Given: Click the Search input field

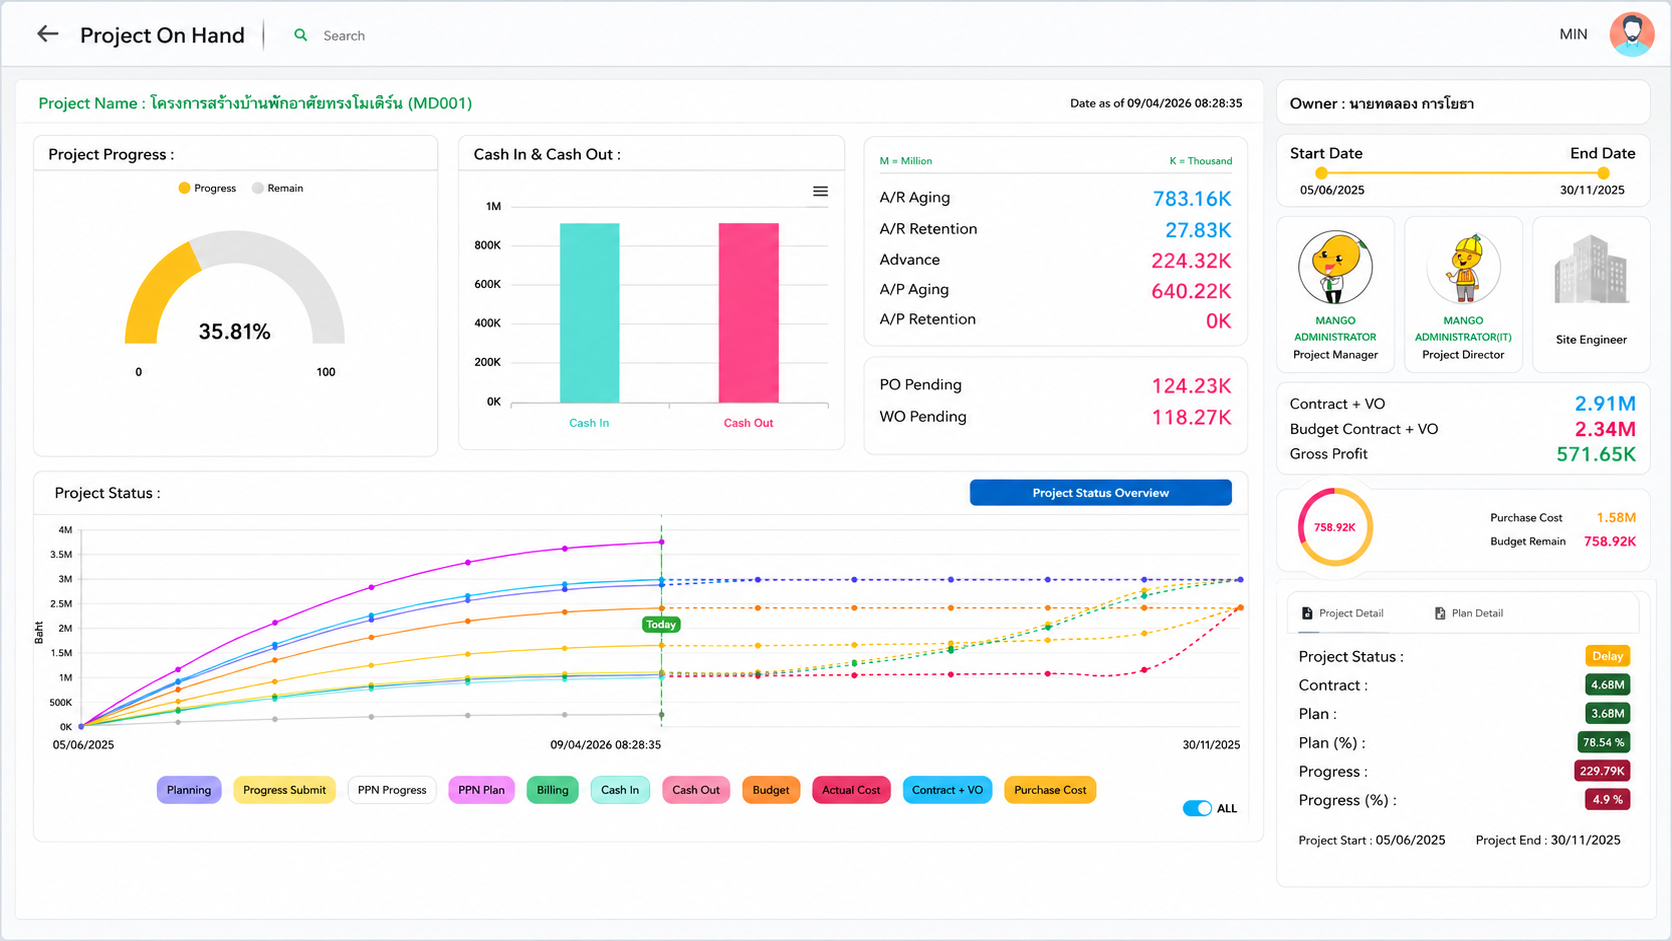Looking at the screenshot, I should coord(344,36).
